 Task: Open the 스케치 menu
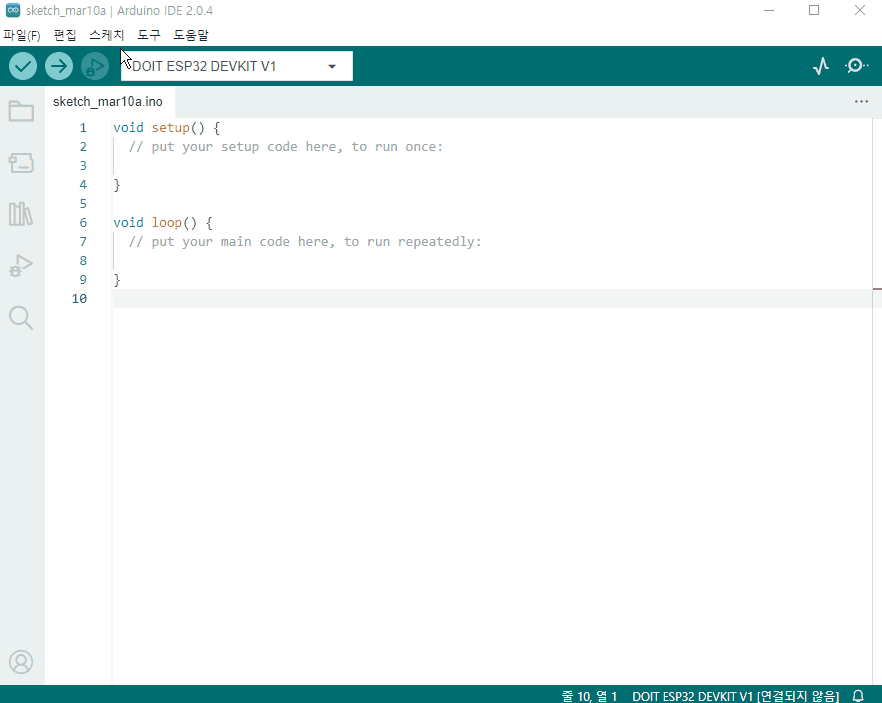(106, 35)
